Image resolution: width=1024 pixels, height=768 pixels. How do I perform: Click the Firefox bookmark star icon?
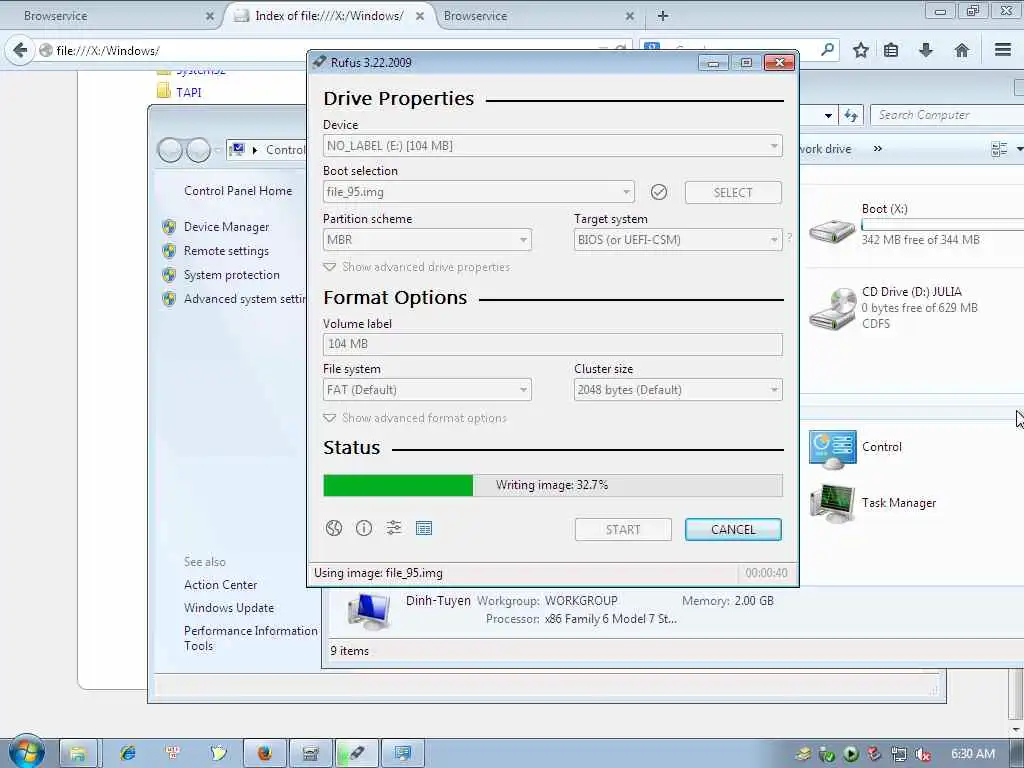click(861, 50)
